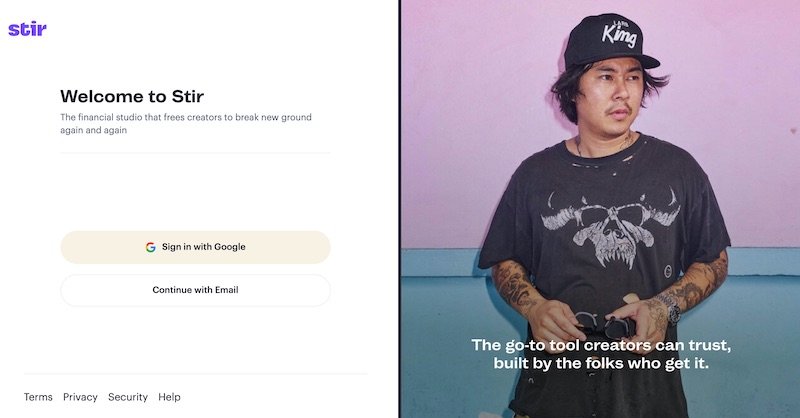
Task: Click the Google G icon
Action: pyautogui.click(x=151, y=247)
